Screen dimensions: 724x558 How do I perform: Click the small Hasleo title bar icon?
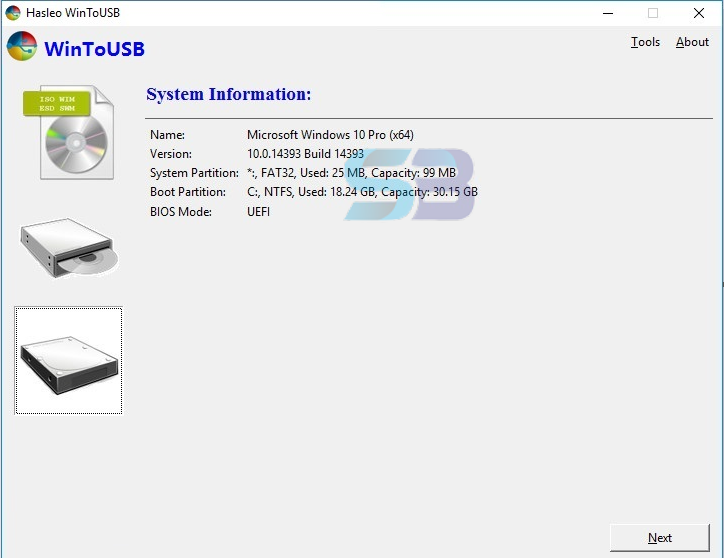tap(13, 13)
